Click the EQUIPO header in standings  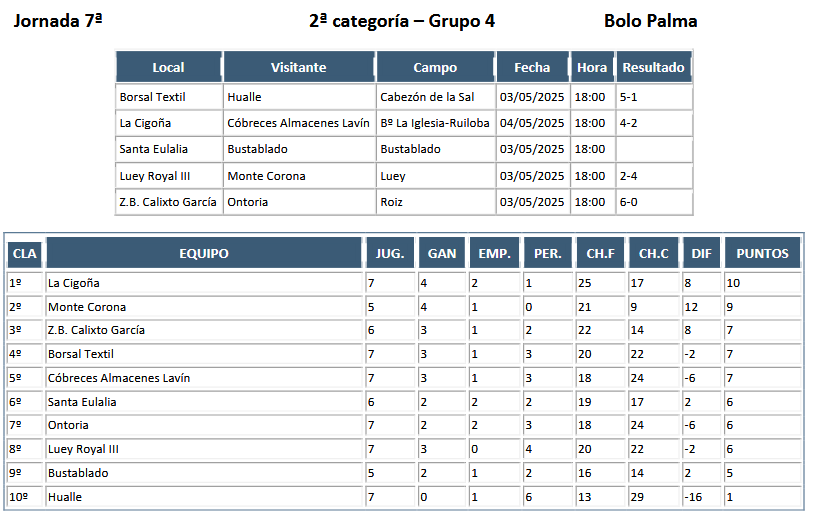[204, 253]
